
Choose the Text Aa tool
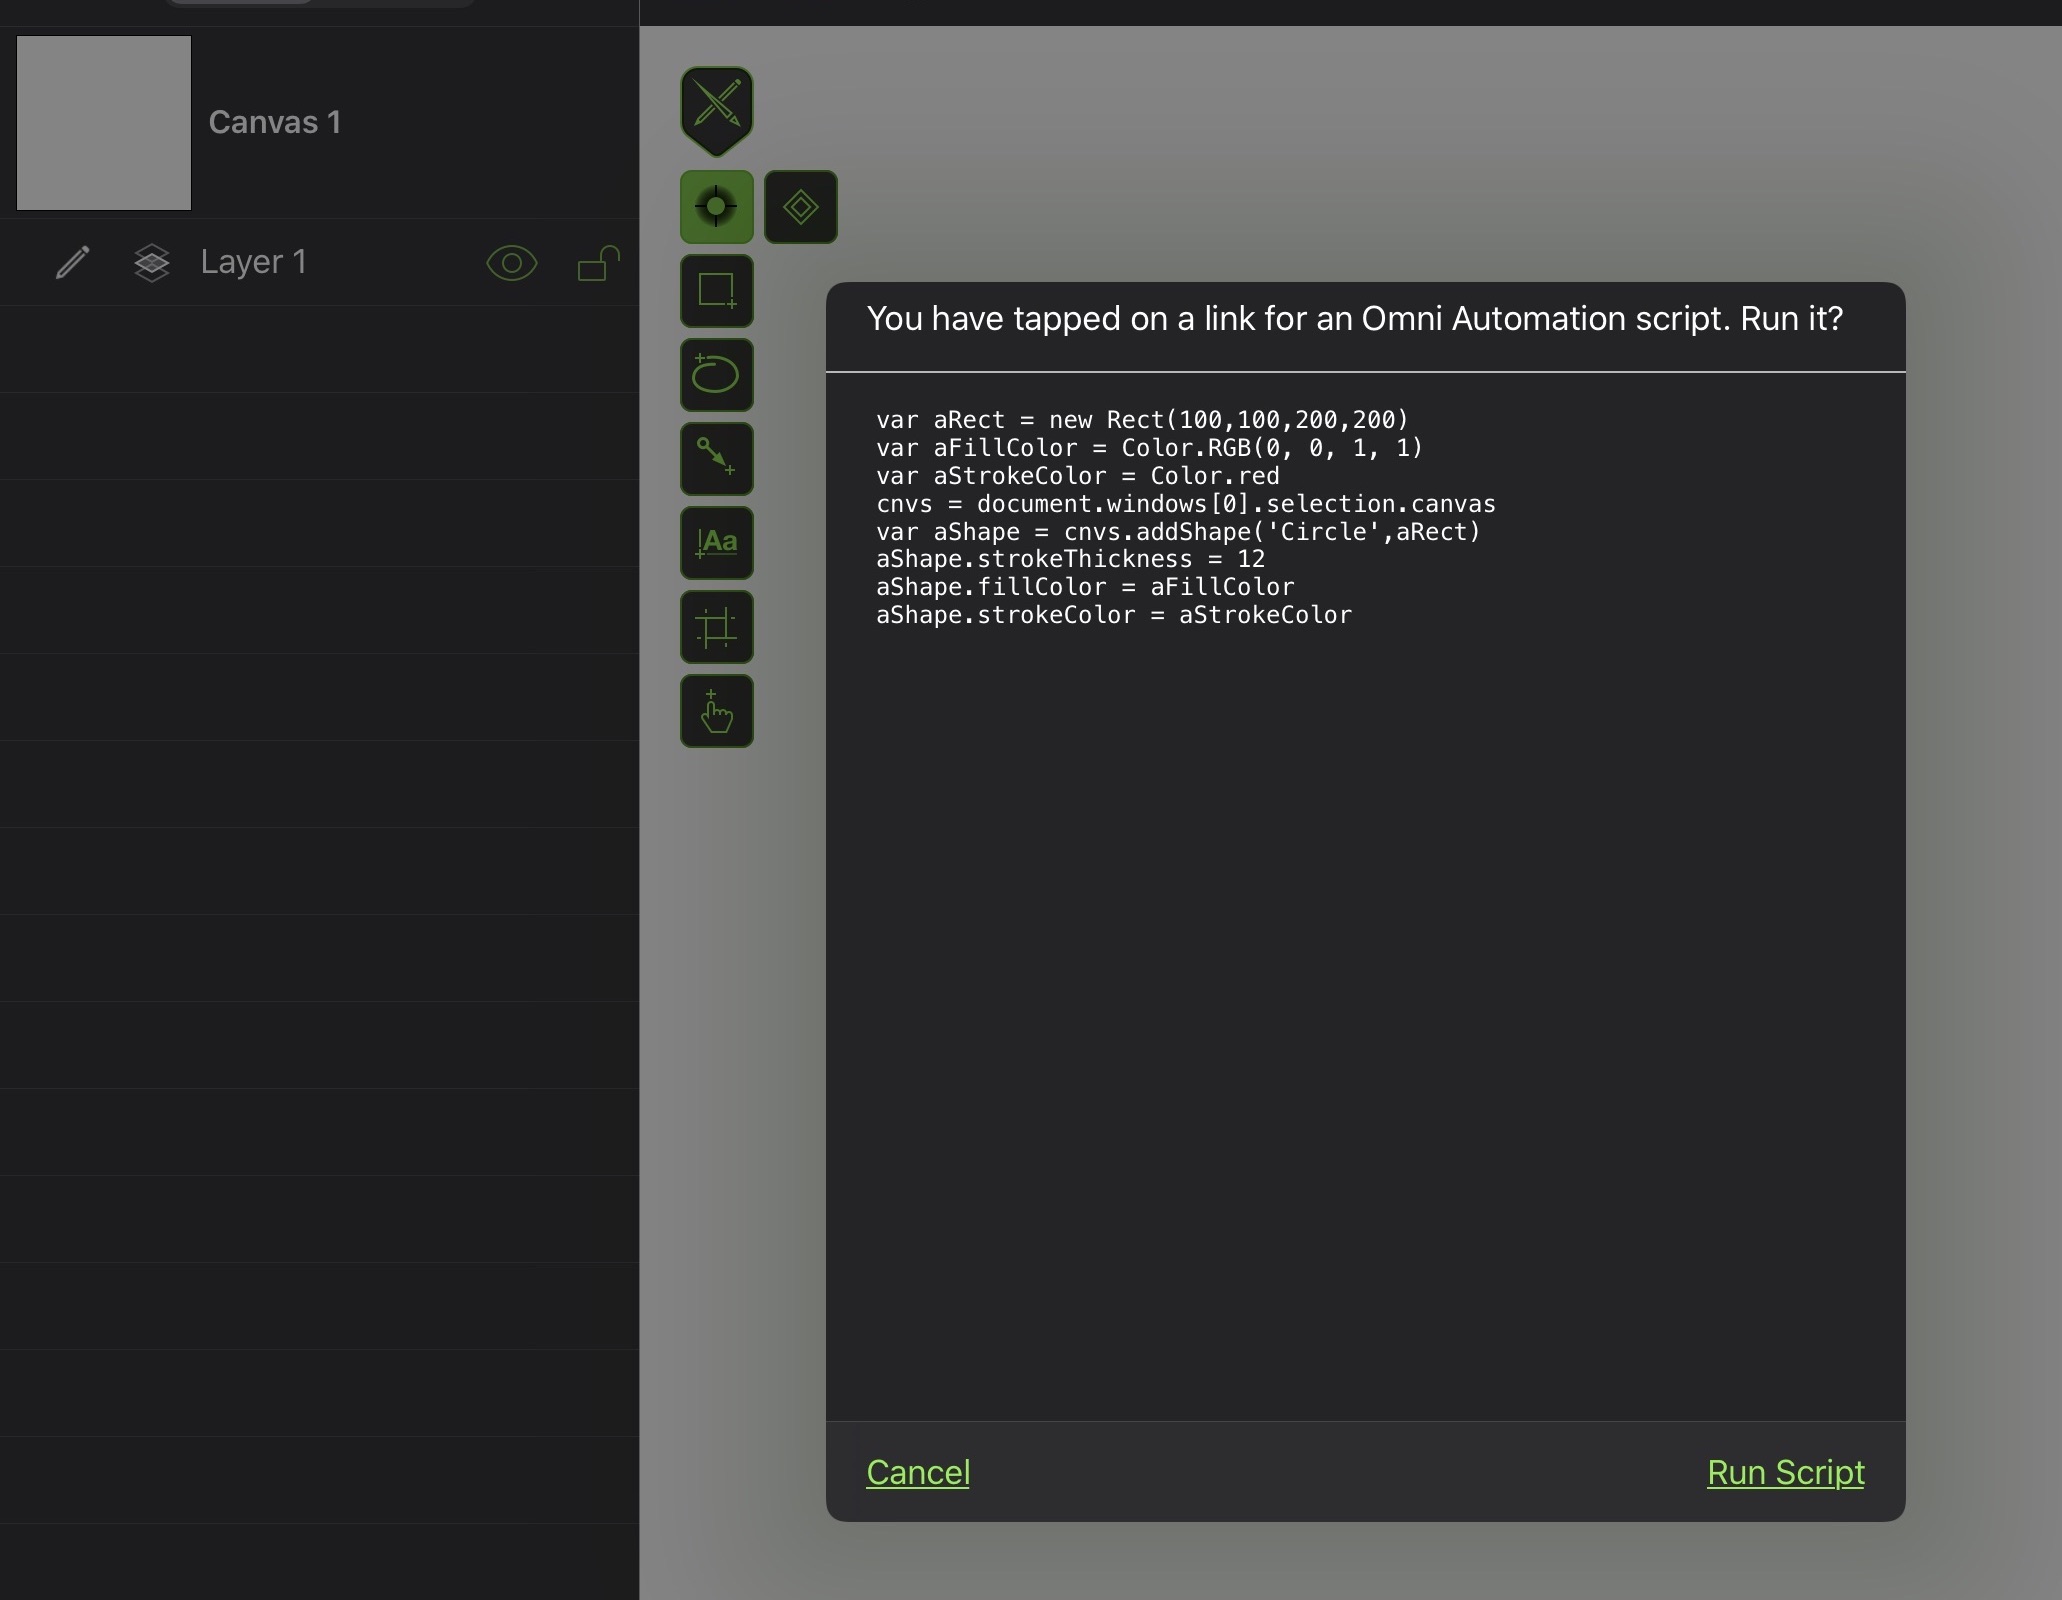pyautogui.click(x=717, y=543)
